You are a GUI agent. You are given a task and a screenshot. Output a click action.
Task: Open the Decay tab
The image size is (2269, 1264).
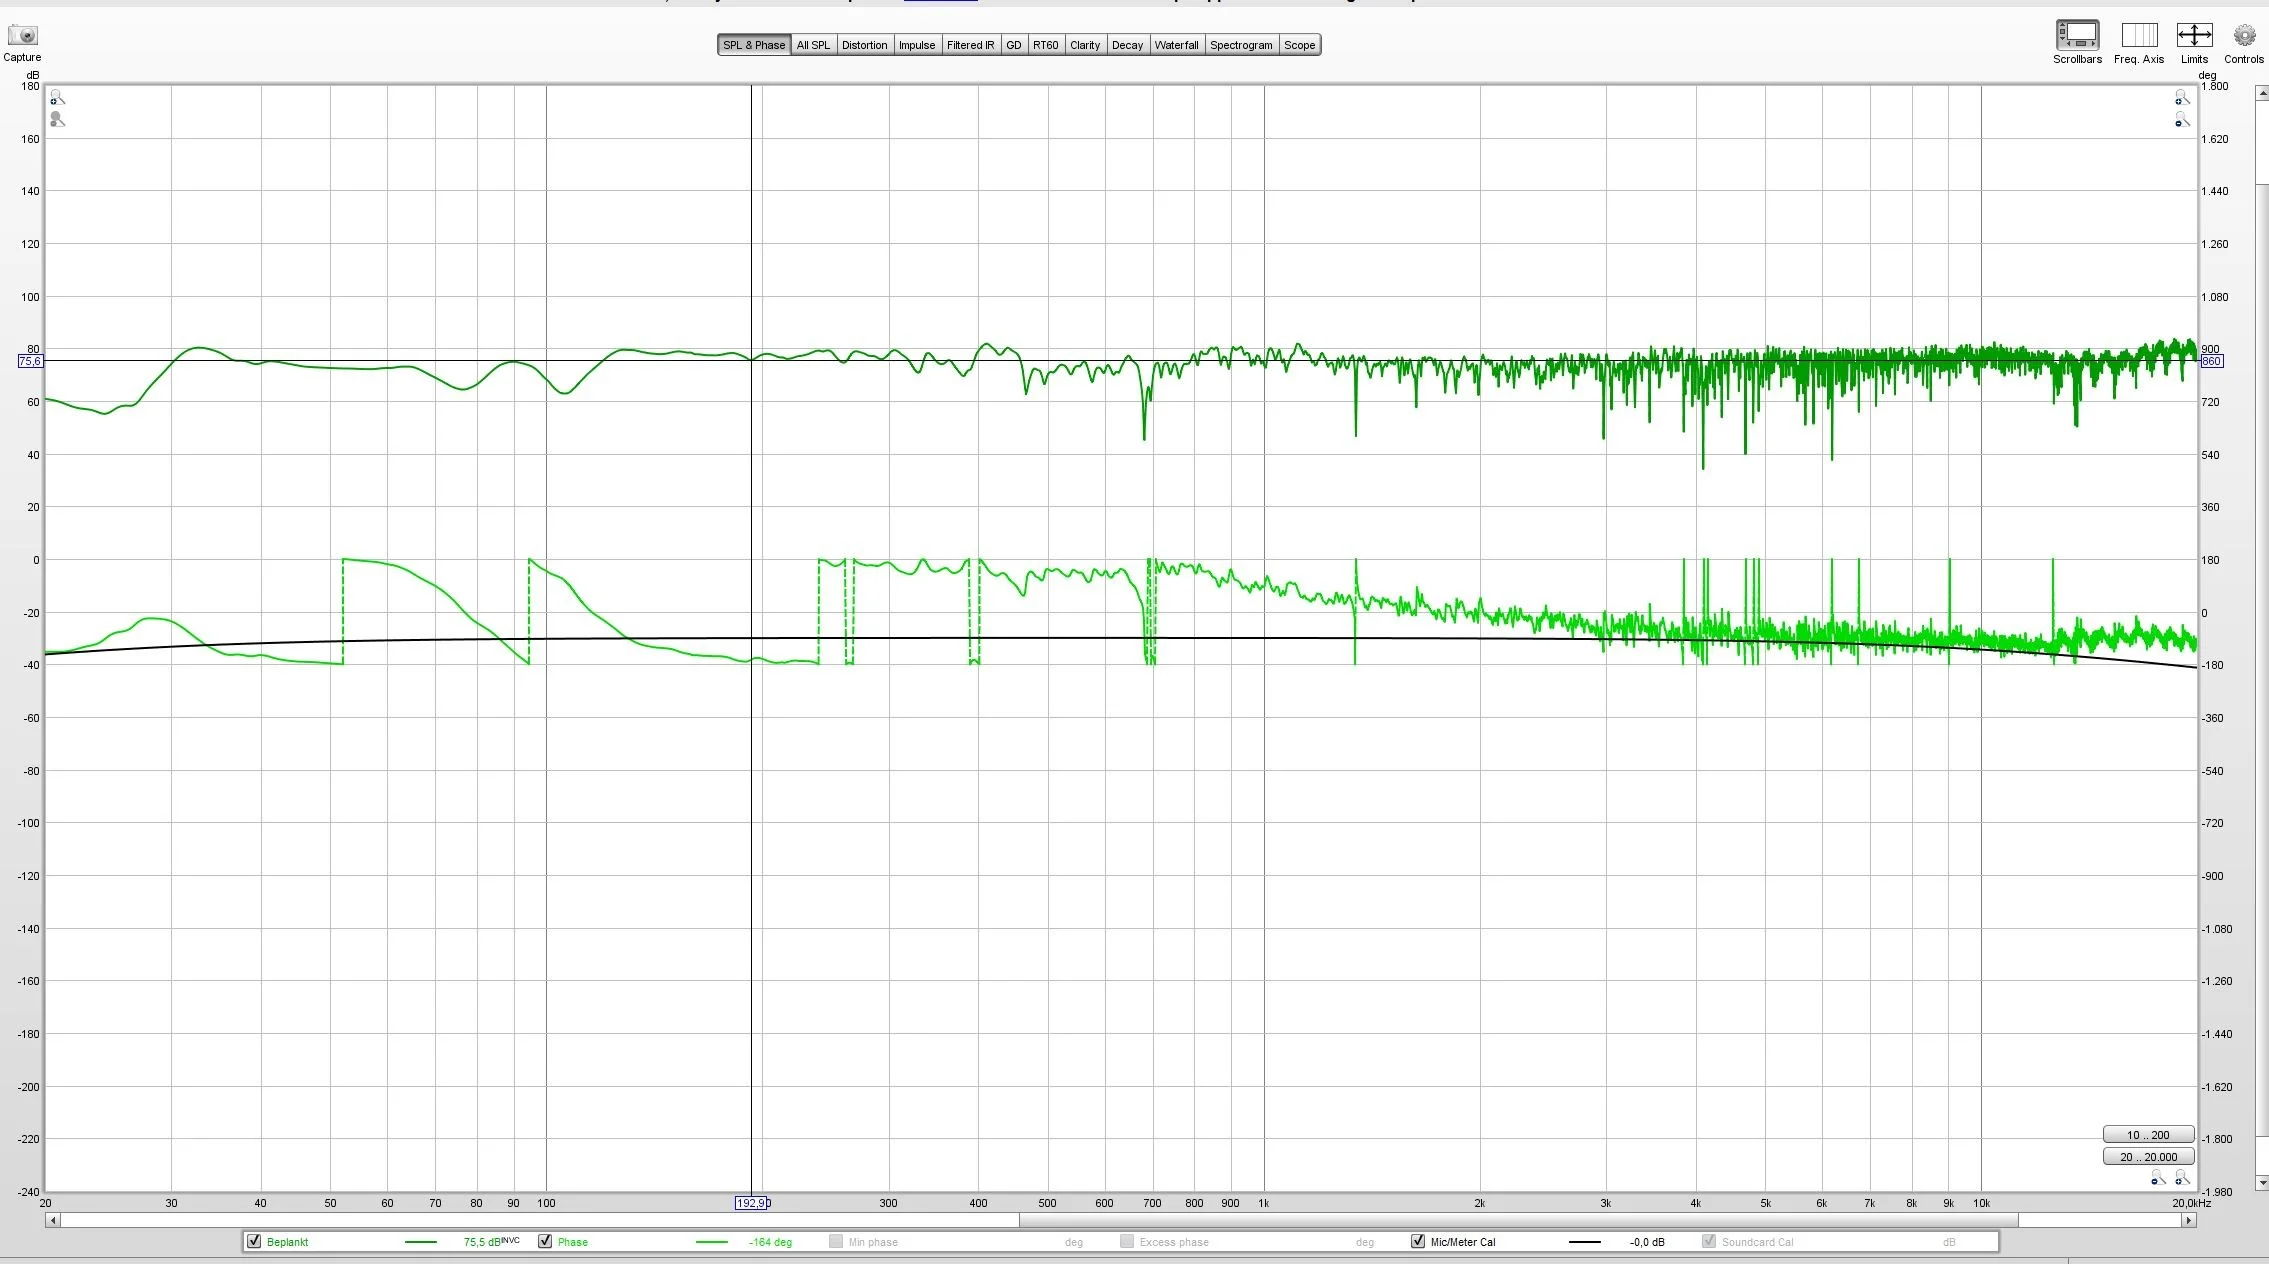[1127, 45]
